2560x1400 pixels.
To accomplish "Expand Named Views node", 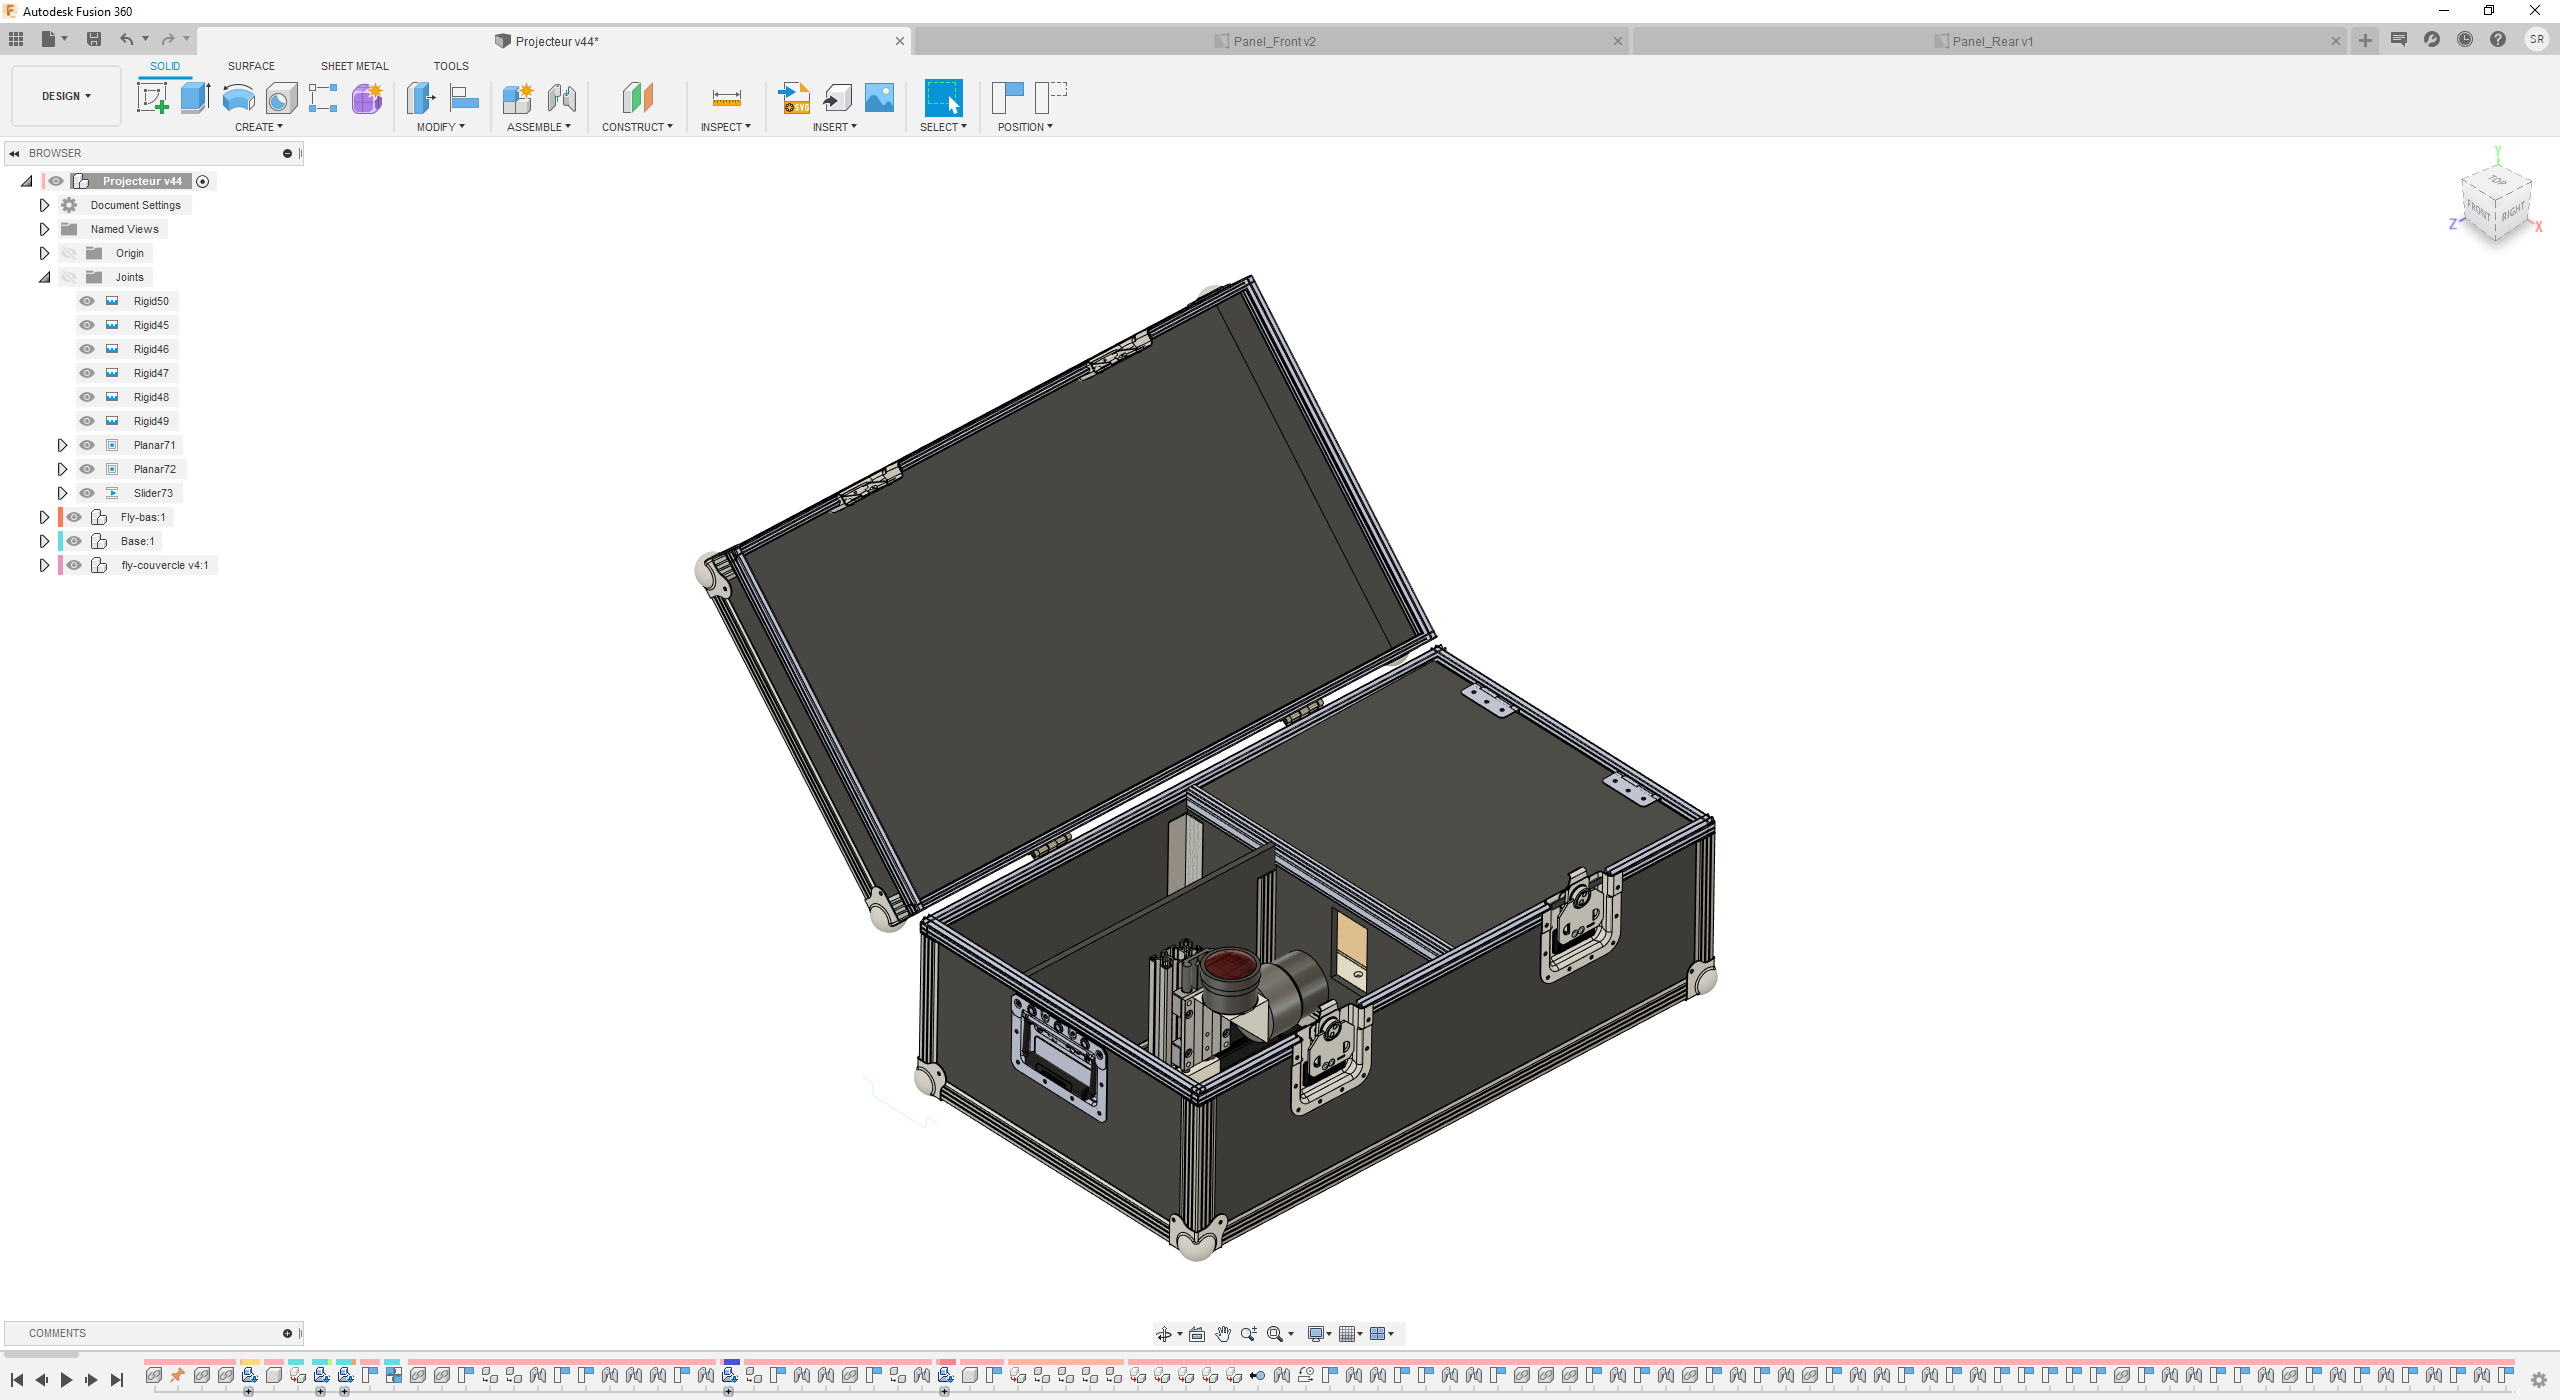I will click(x=44, y=229).
